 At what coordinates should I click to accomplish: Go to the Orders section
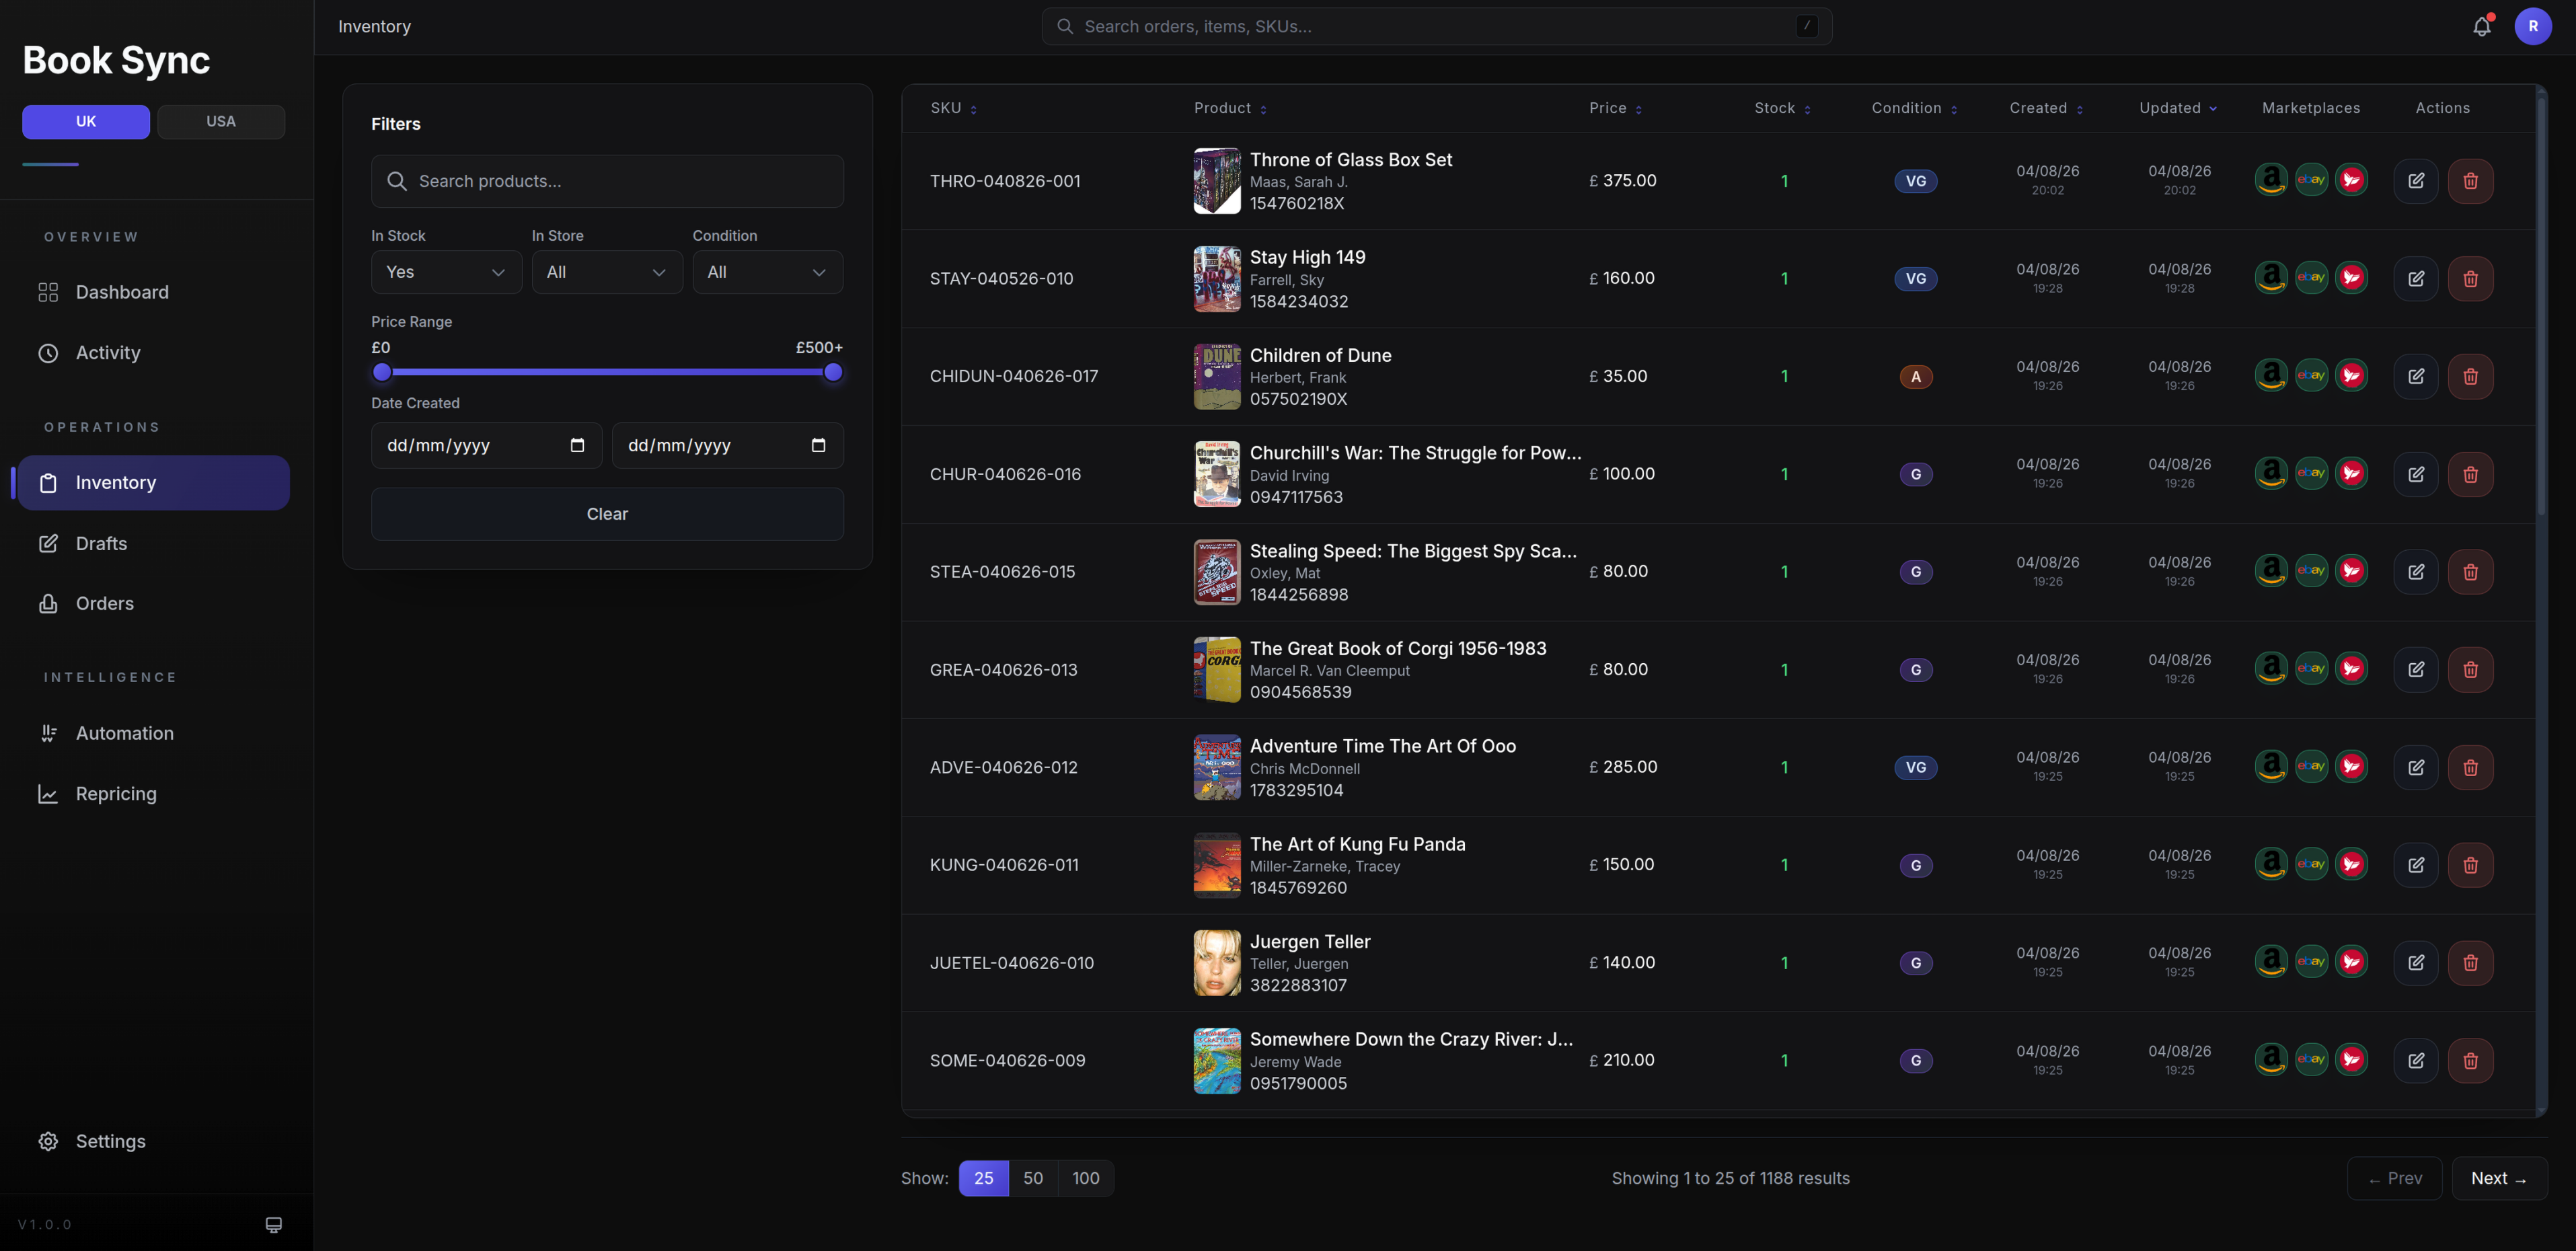click(104, 603)
